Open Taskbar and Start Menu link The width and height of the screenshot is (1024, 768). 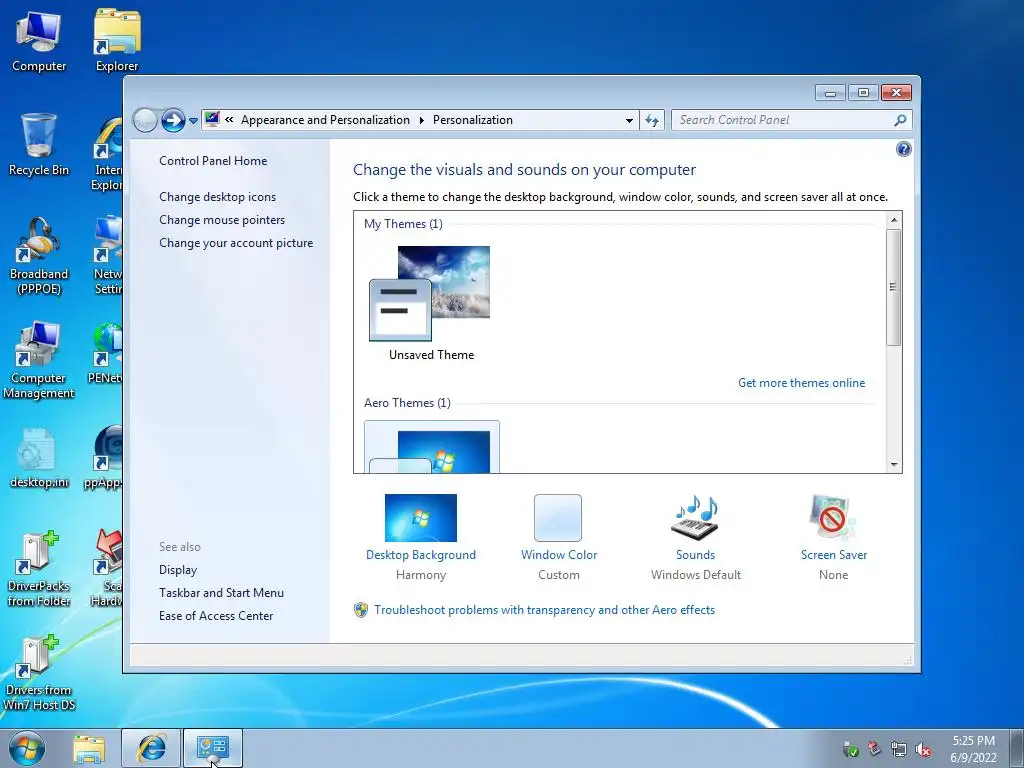(221, 593)
